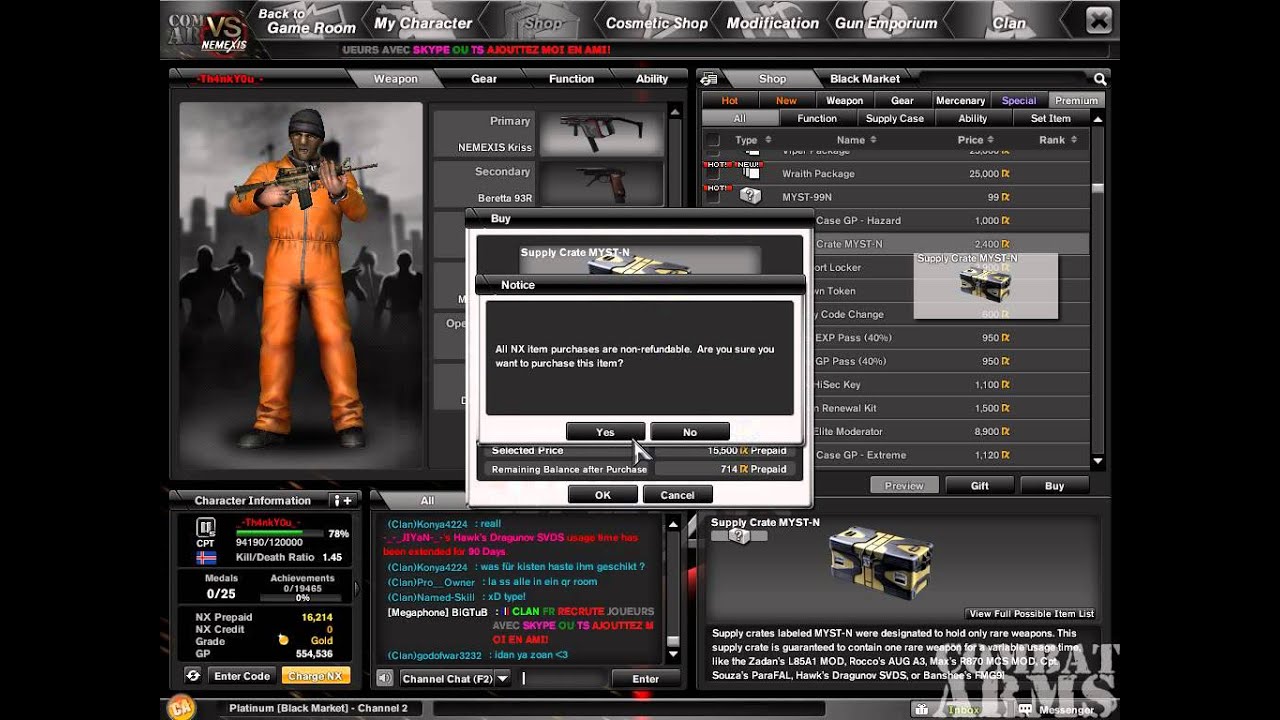Sort shop list by Type

pos(753,140)
